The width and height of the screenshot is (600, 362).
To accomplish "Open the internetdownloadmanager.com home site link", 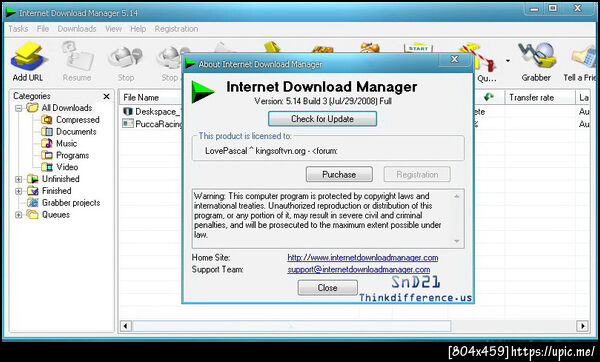I will (363, 258).
